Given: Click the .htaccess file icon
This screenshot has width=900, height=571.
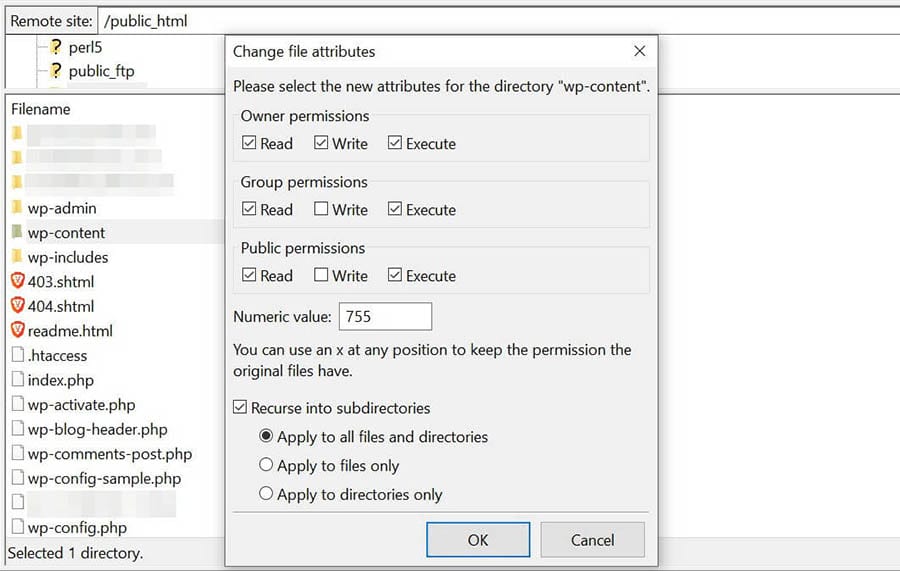Looking at the screenshot, I should pos(17,355).
